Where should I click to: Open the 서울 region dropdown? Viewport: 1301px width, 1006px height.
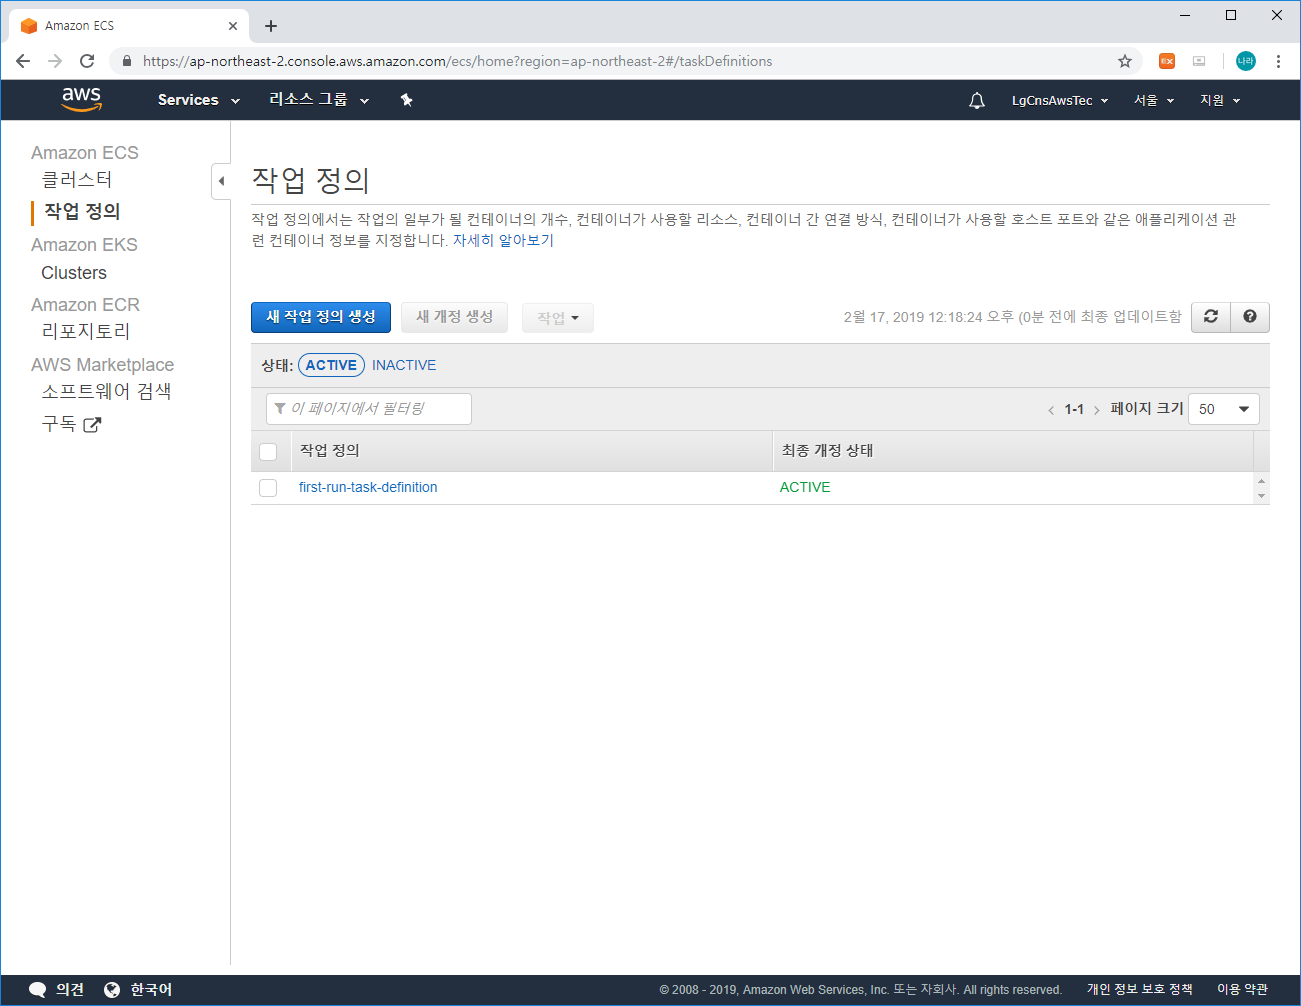[x=1154, y=101]
